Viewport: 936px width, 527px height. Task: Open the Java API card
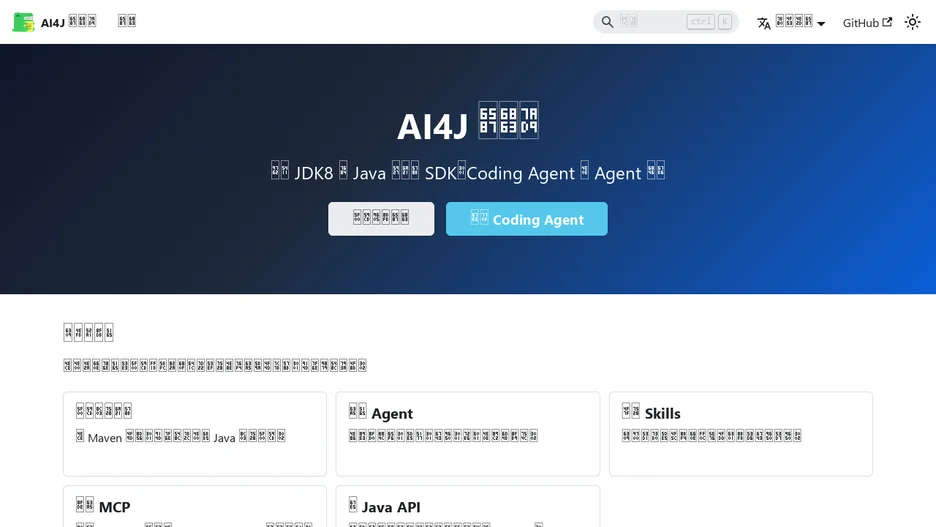pos(467,507)
